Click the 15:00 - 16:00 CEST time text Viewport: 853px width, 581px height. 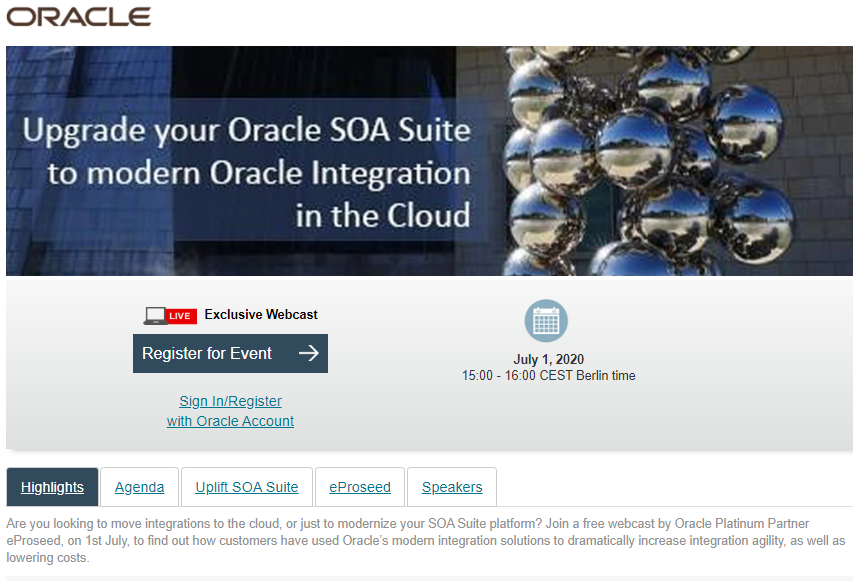tap(548, 376)
